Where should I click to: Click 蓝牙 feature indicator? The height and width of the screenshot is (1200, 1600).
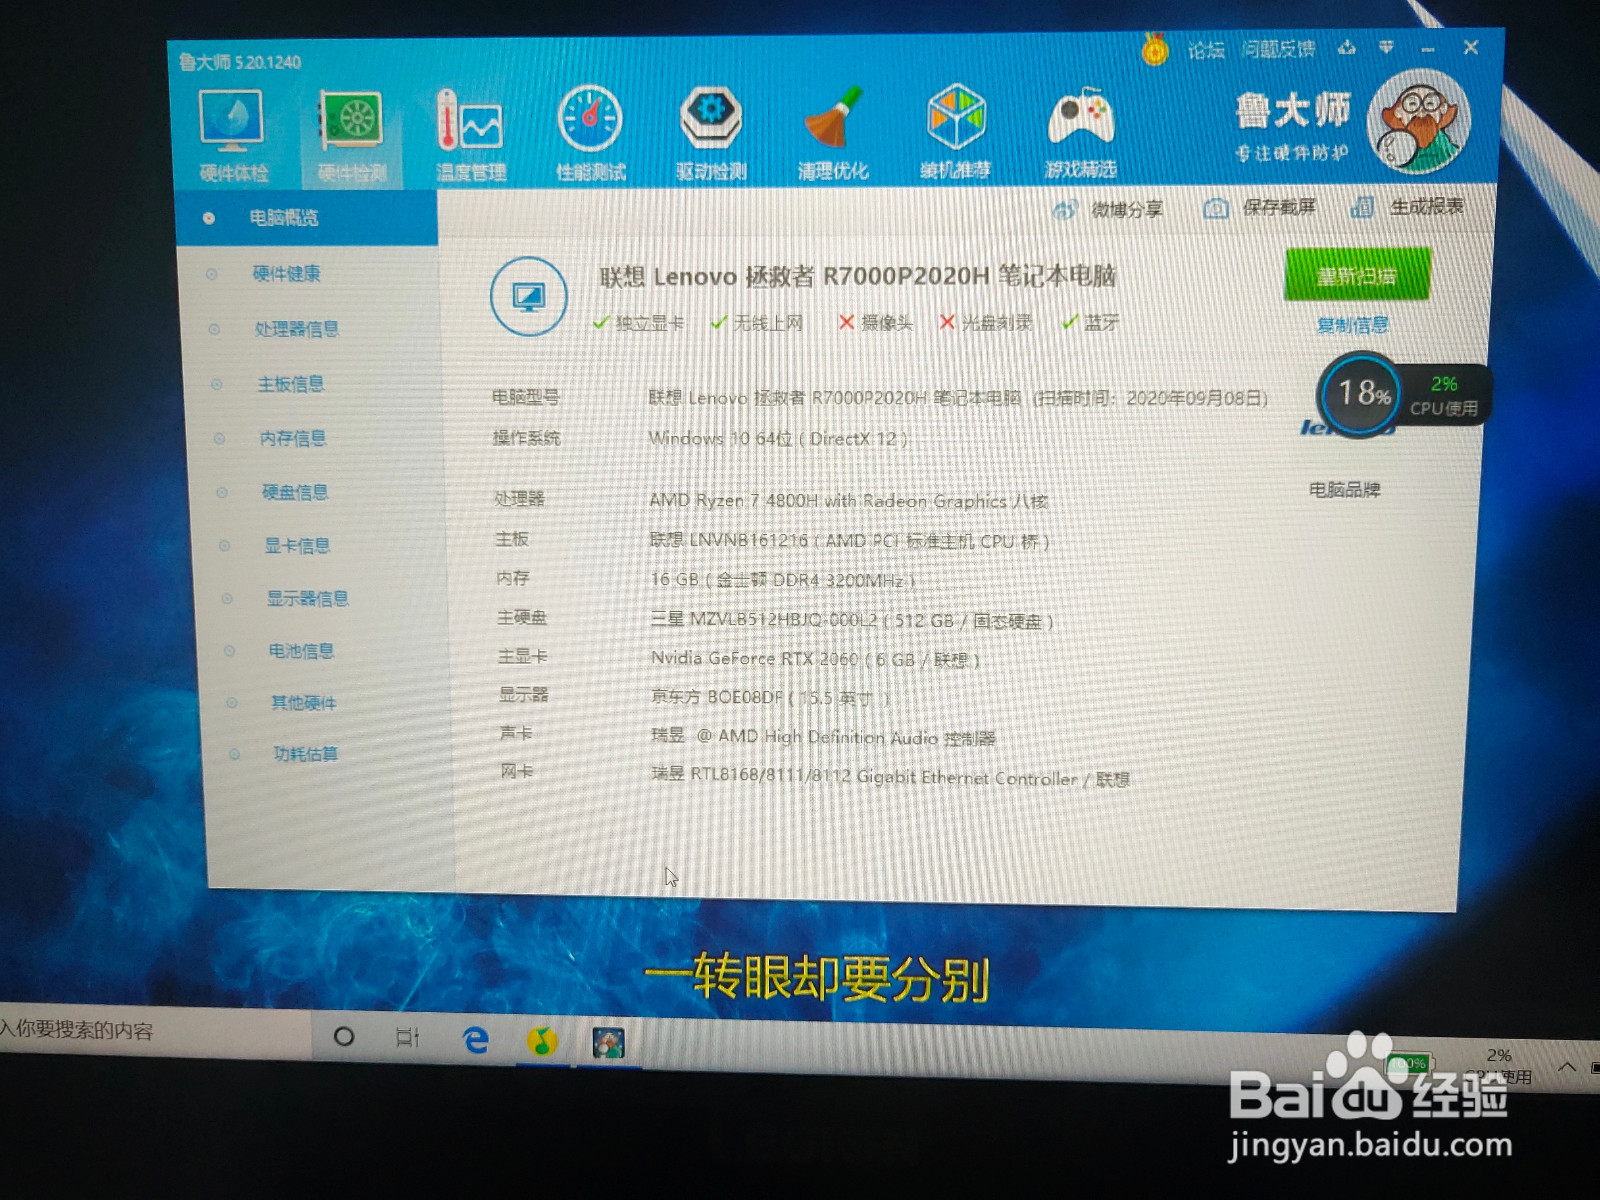coord(1091,322)
